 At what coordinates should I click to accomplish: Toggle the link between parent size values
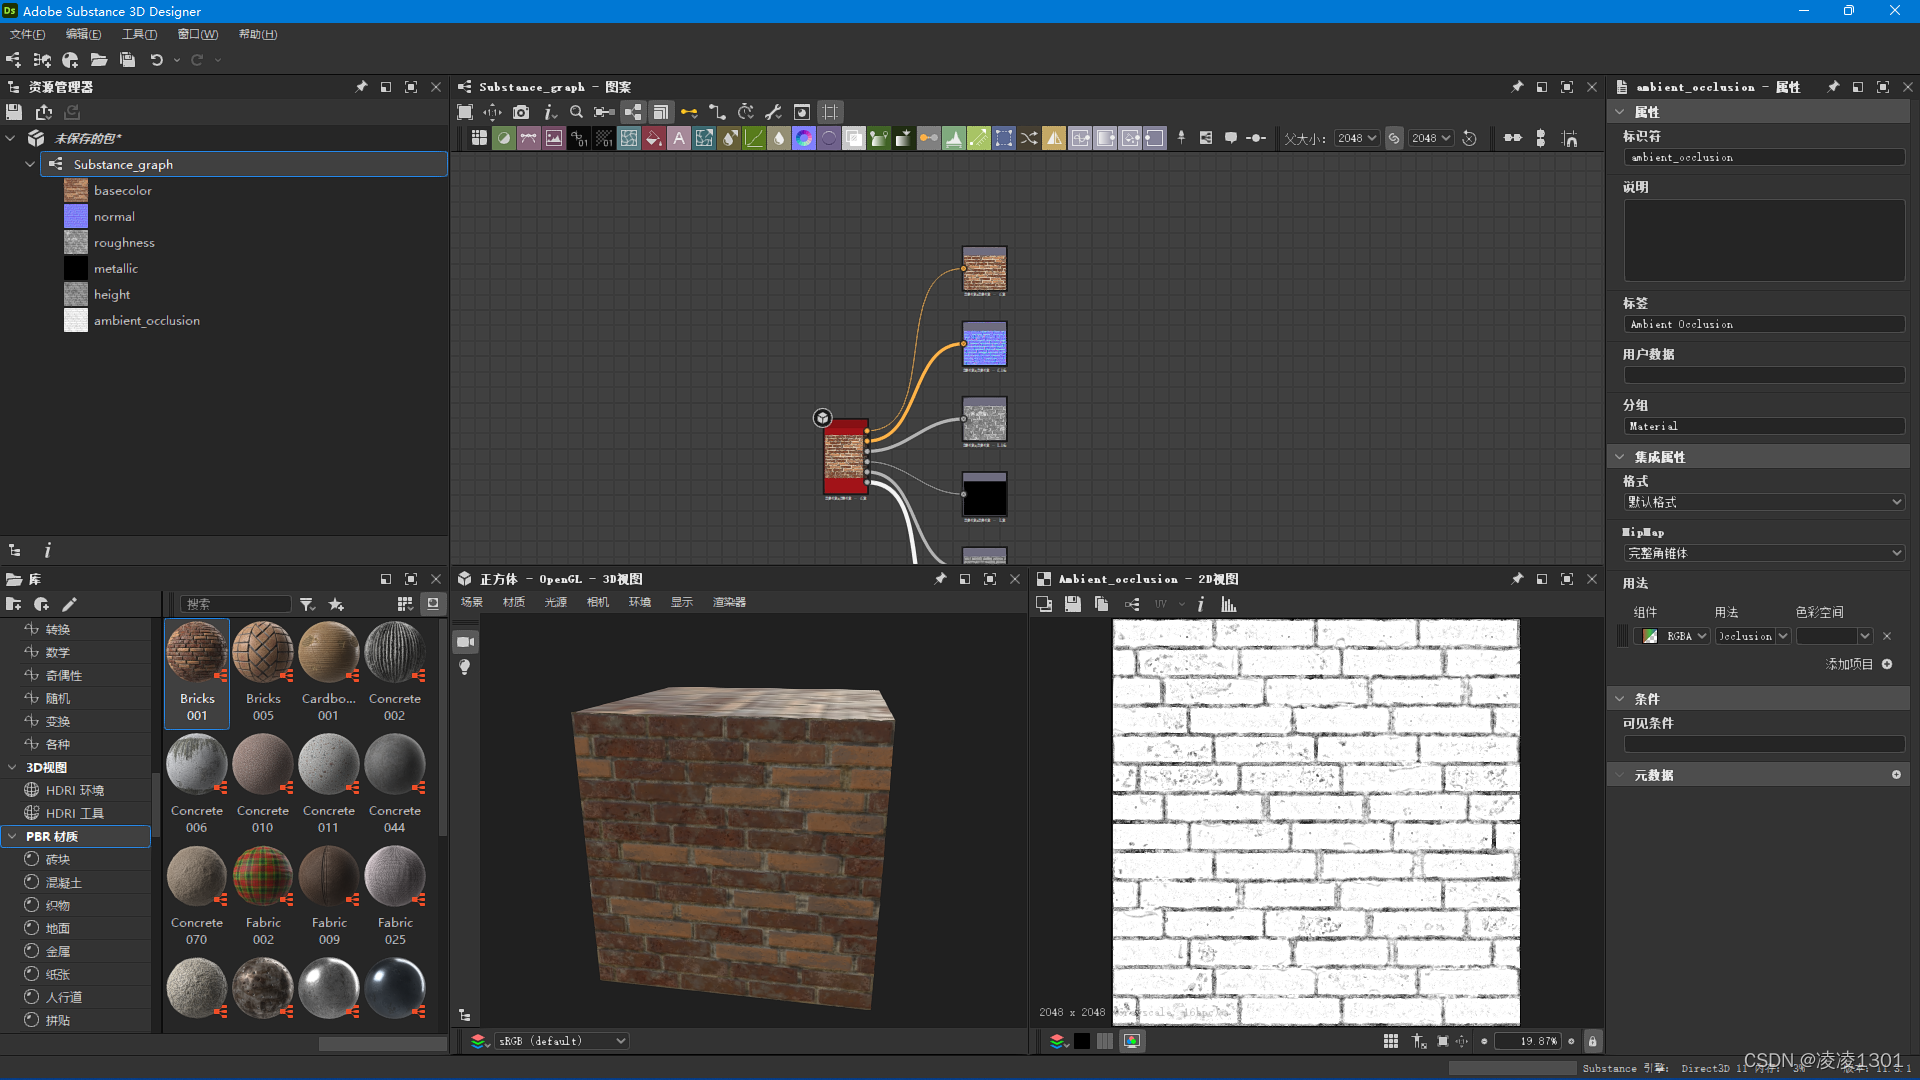pyautogui.click(x=1394, y=138)
